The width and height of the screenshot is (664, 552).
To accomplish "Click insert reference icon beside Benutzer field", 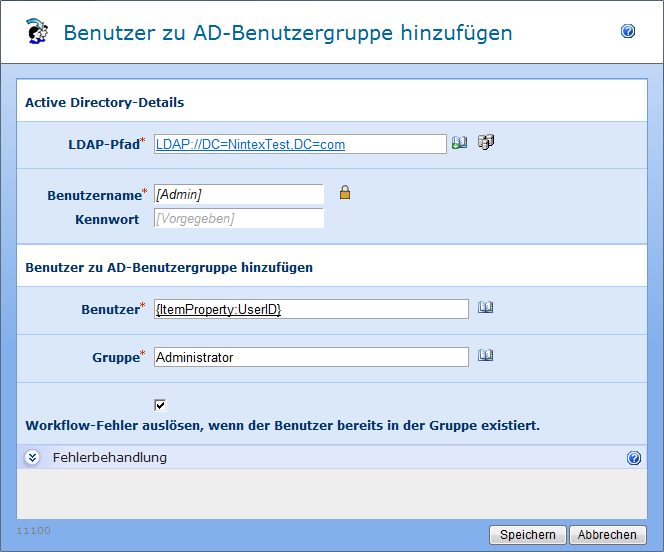I will tap(485, 309).
